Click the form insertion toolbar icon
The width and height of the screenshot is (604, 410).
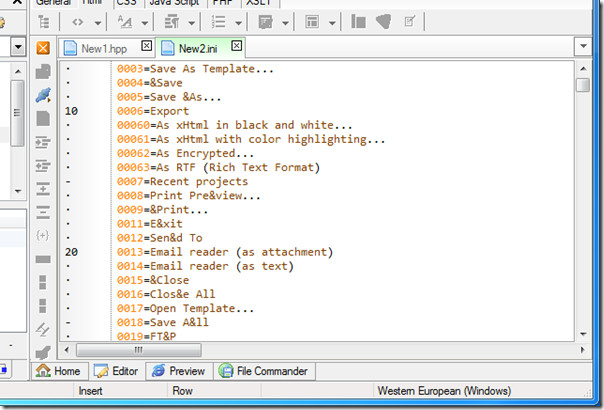tap(266, 22)
